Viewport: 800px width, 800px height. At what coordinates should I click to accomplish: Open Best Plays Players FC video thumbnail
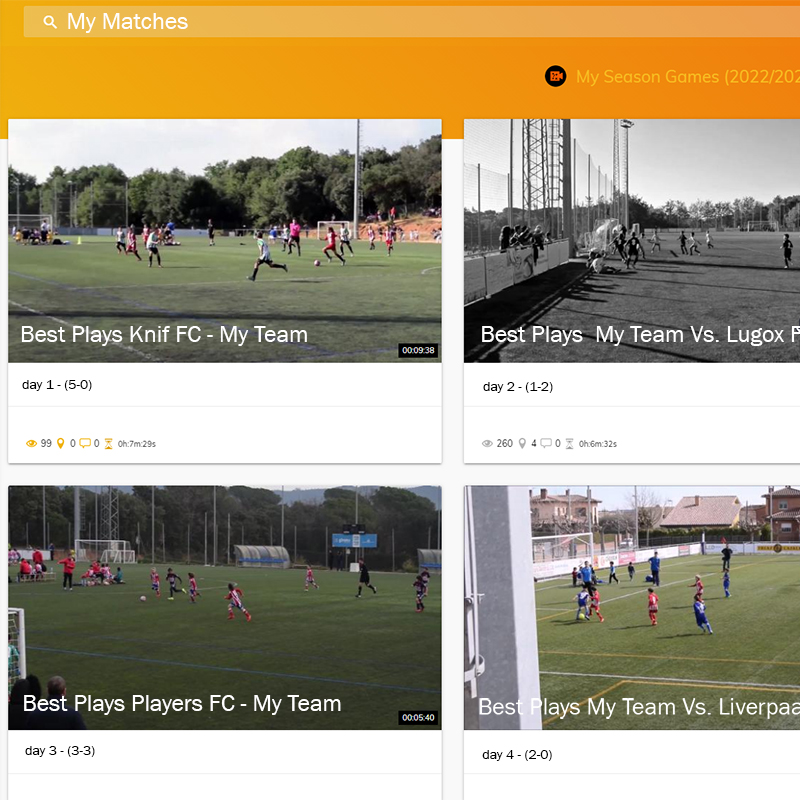click(225, 607)
